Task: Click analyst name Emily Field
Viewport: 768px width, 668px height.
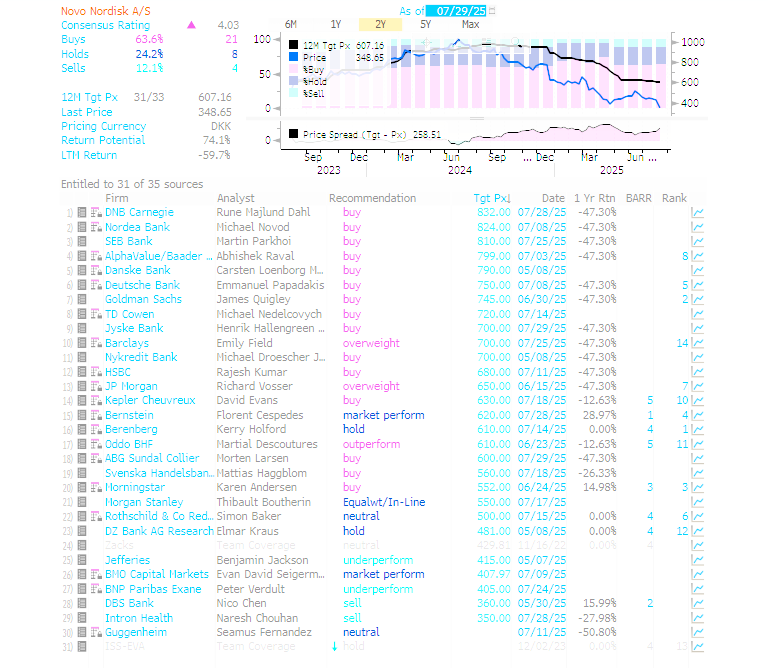Action: click(244, 343)
